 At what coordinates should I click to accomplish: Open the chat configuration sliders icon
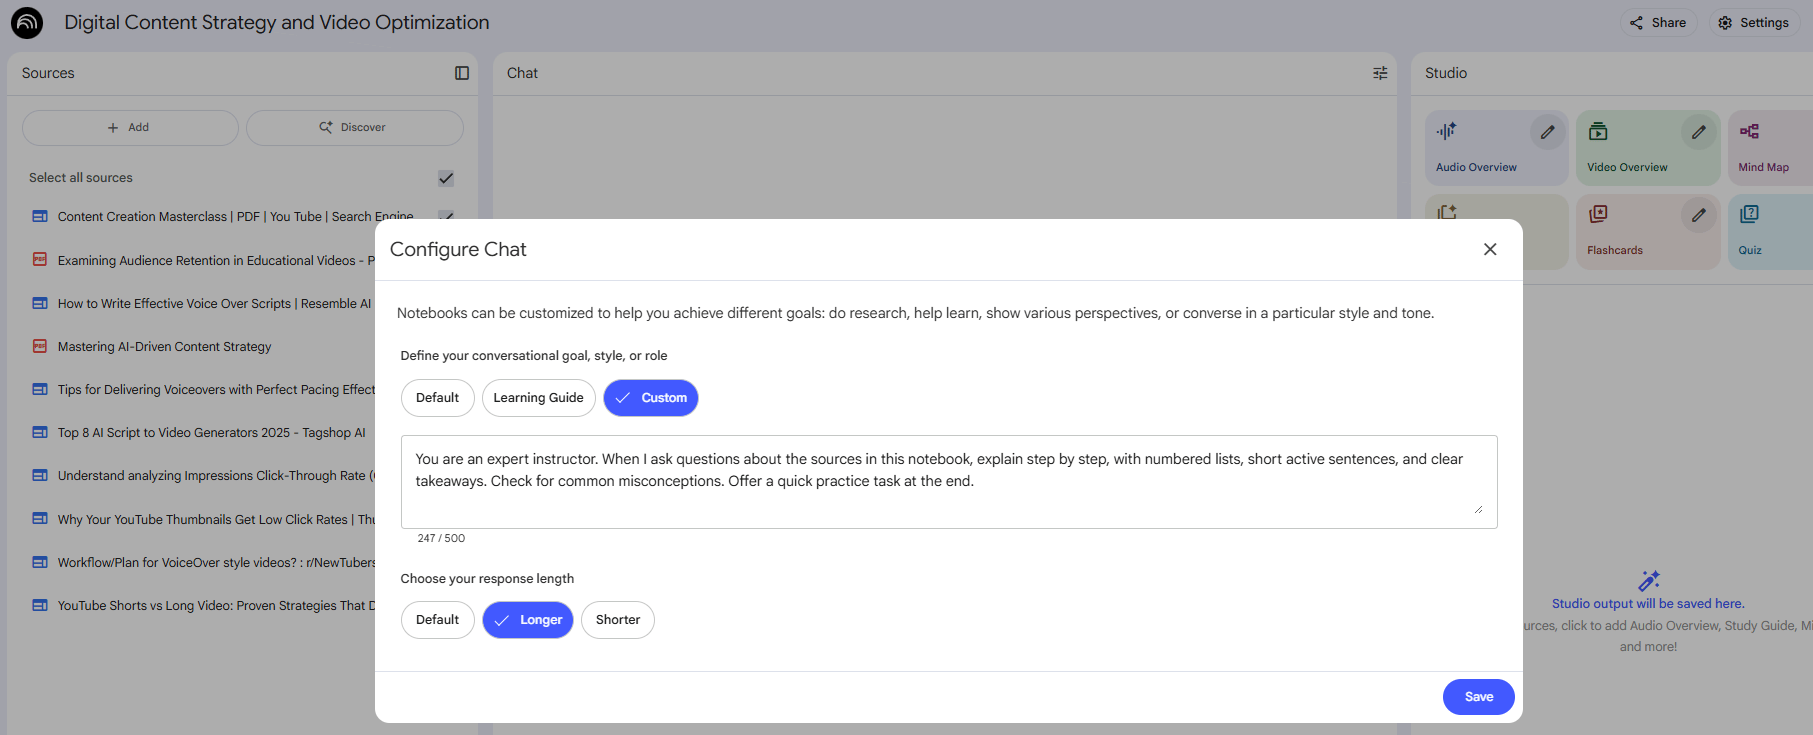click(1380, 73)
